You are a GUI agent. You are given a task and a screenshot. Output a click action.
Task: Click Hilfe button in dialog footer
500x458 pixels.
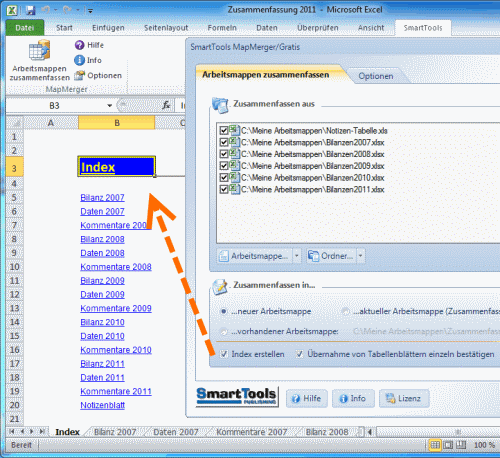click(x=307, y=398)
